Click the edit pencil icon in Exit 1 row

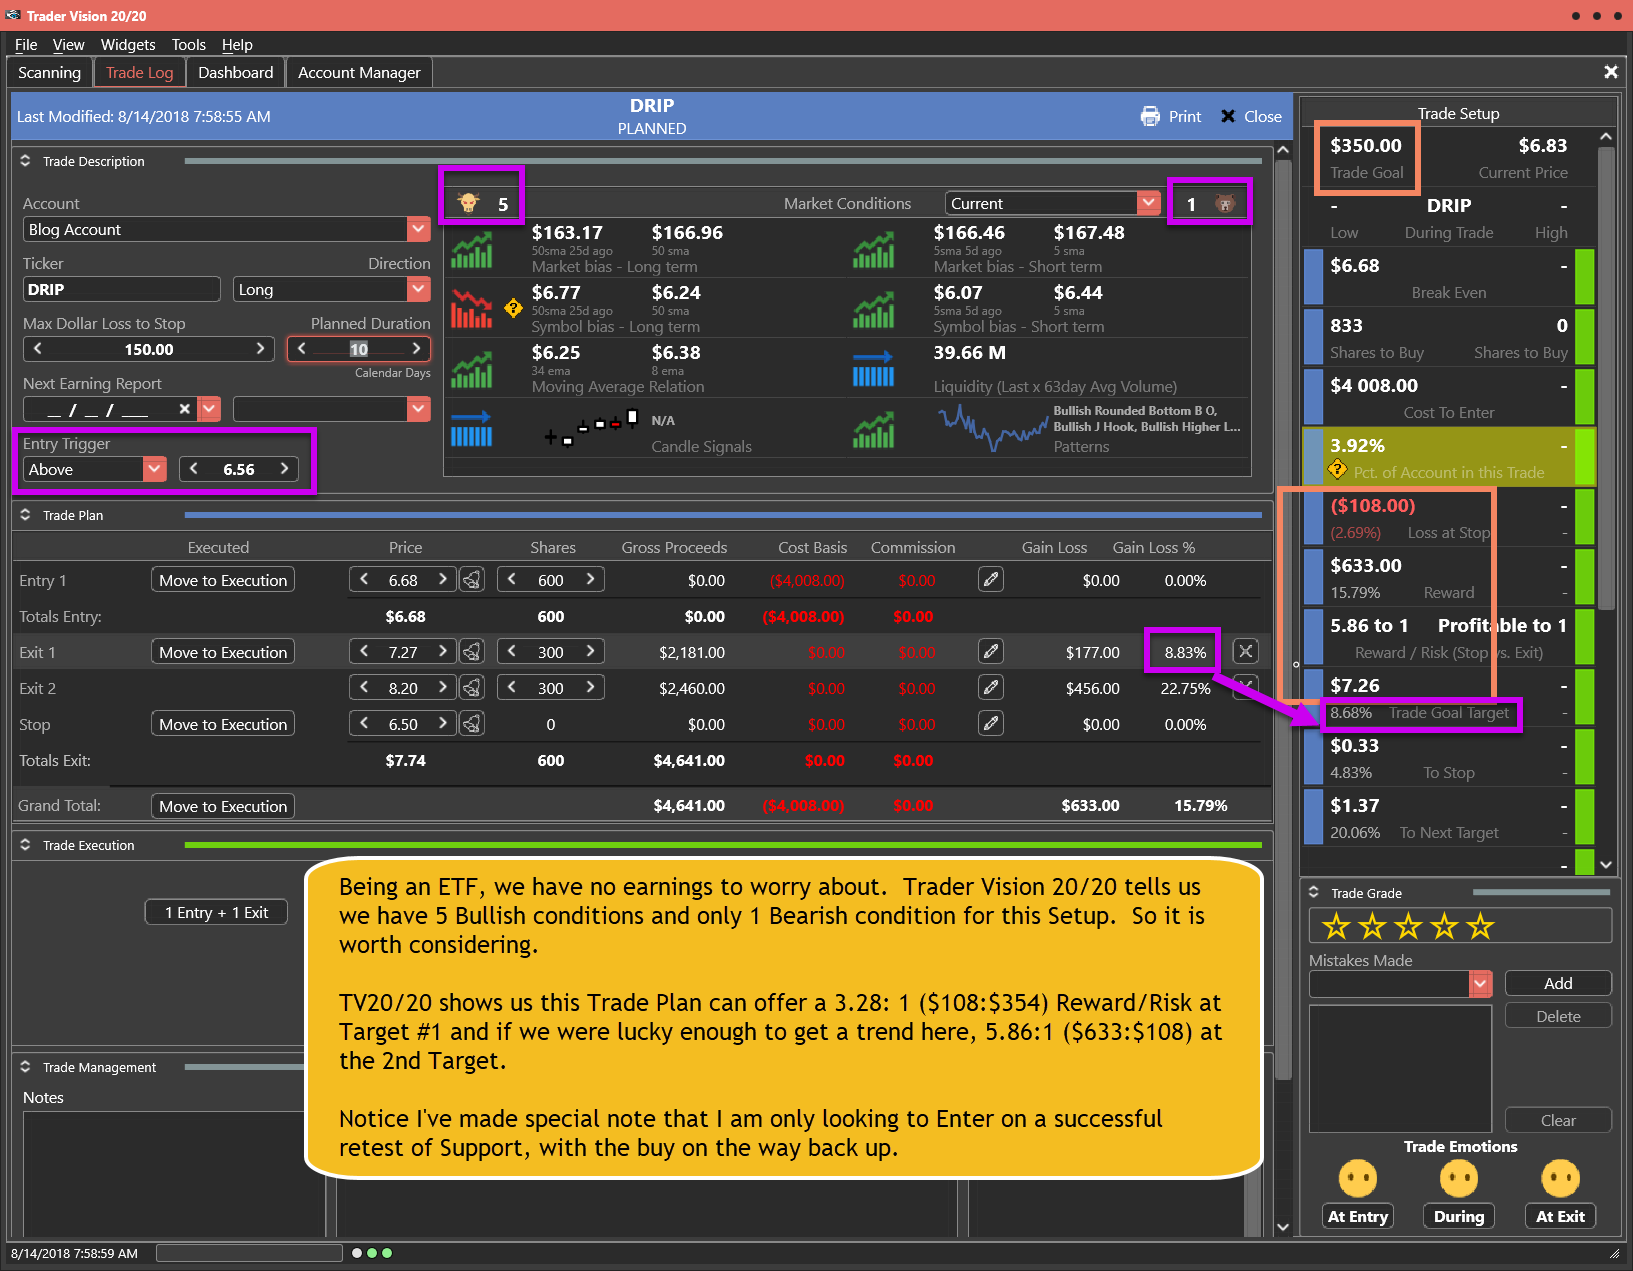[991, 651]
